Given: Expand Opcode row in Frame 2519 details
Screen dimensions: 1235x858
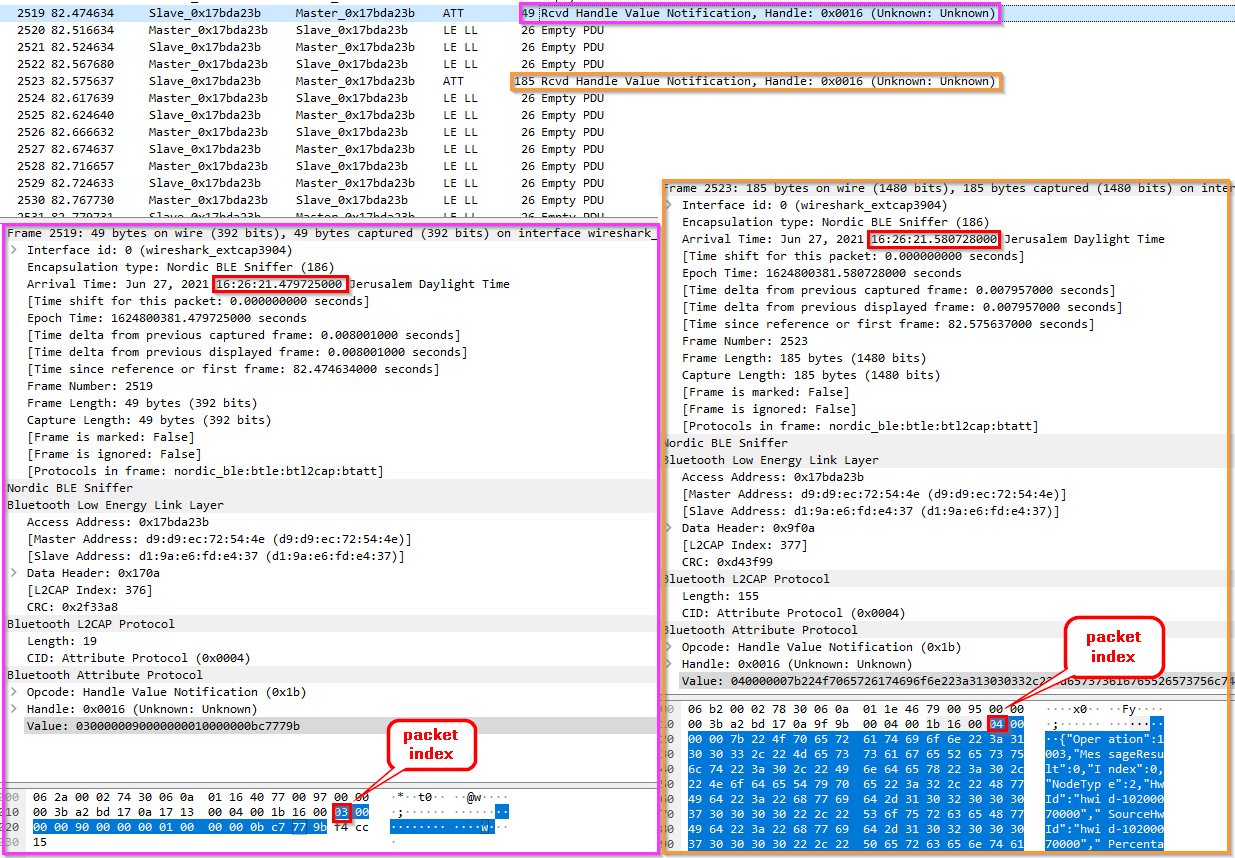Looking at the screenshot, I should pos(13,692).
